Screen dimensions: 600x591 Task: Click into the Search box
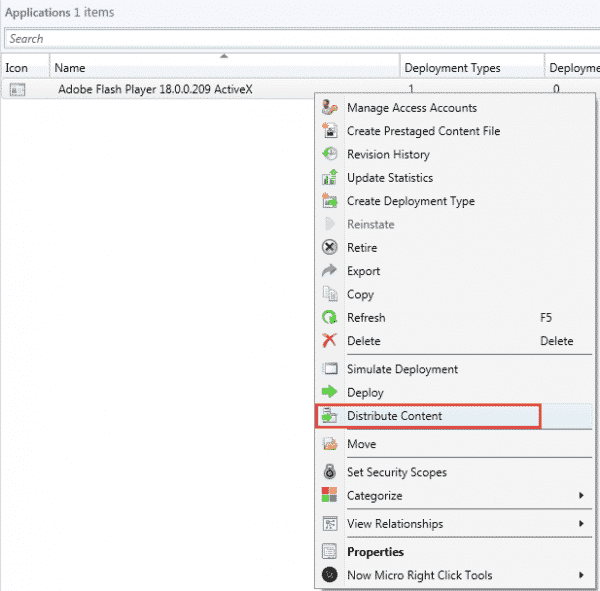pyautogui.click(x=300, y=39)
